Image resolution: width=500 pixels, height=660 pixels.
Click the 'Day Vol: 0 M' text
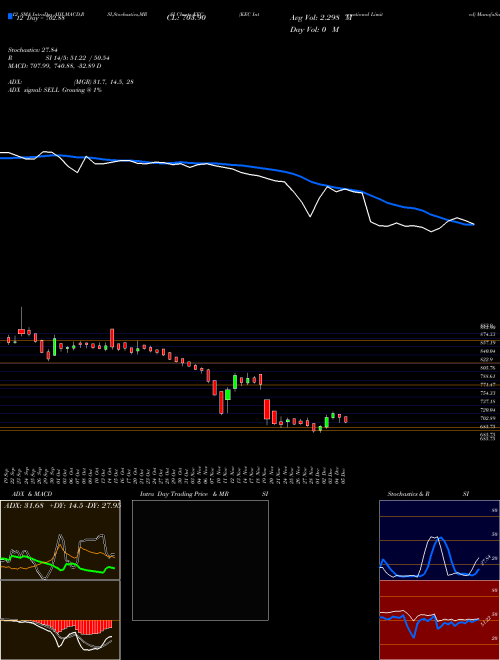point(314,30)
